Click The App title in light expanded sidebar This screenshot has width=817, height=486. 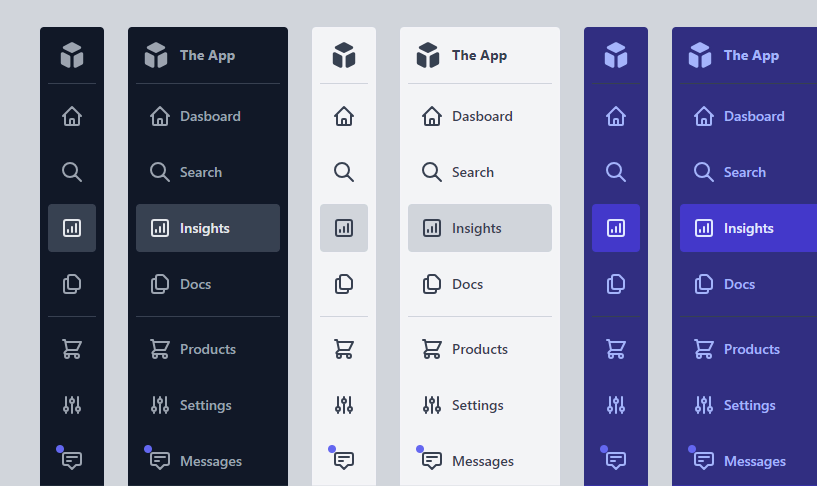(x=479, y=55)
